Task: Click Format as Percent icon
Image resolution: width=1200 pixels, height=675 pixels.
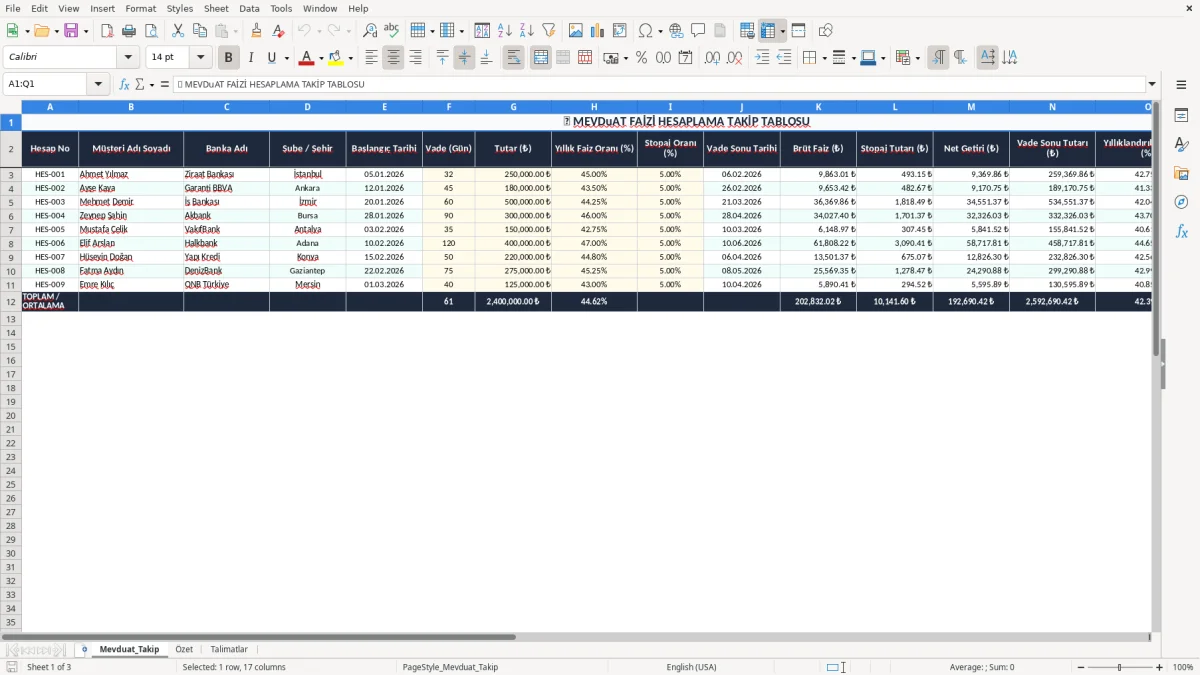Action: click(641, 58)
